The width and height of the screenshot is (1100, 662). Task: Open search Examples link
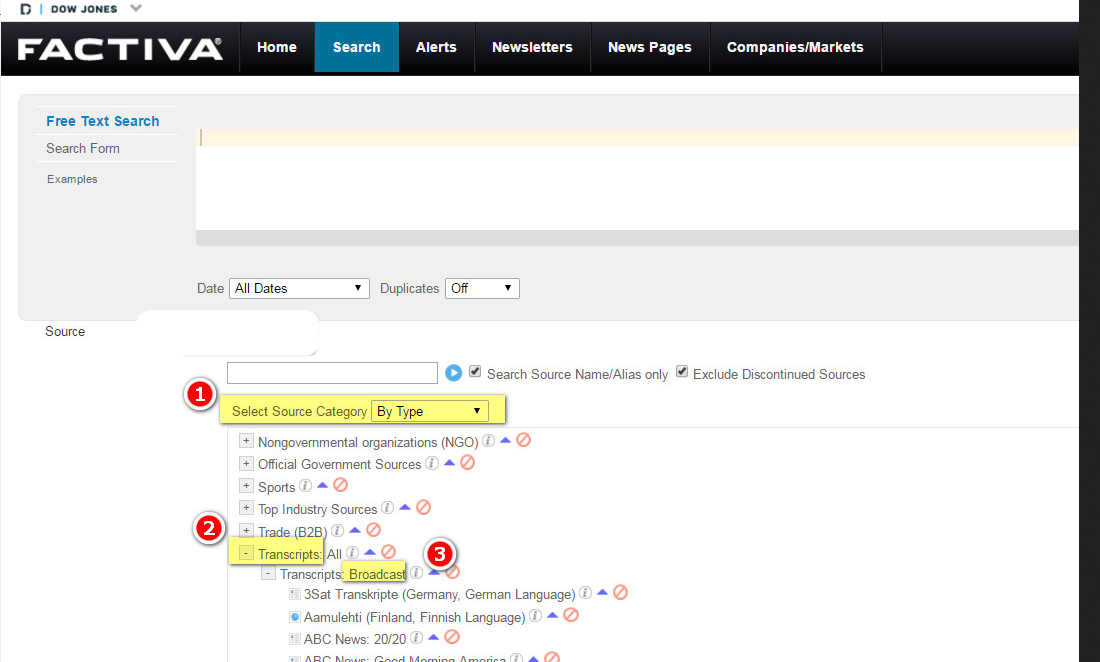pos(72,180)
